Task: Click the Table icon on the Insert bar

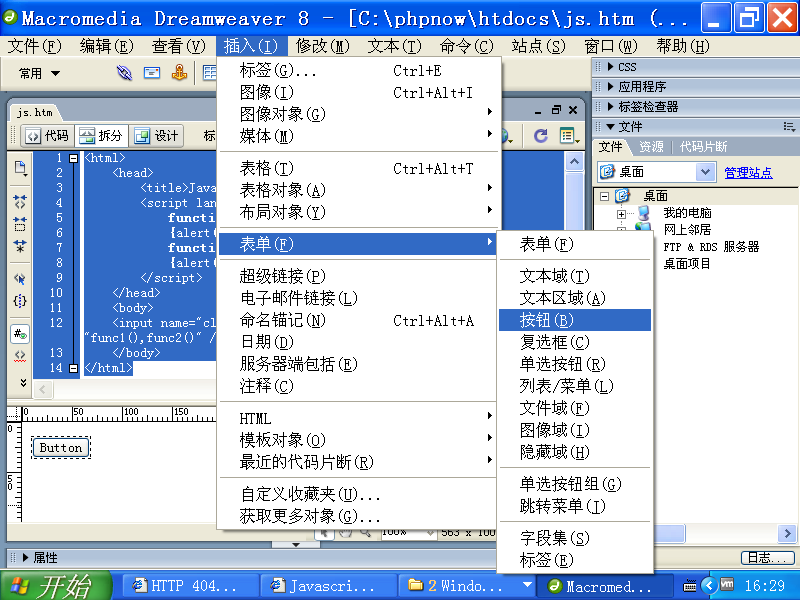Action: [210, 73]
